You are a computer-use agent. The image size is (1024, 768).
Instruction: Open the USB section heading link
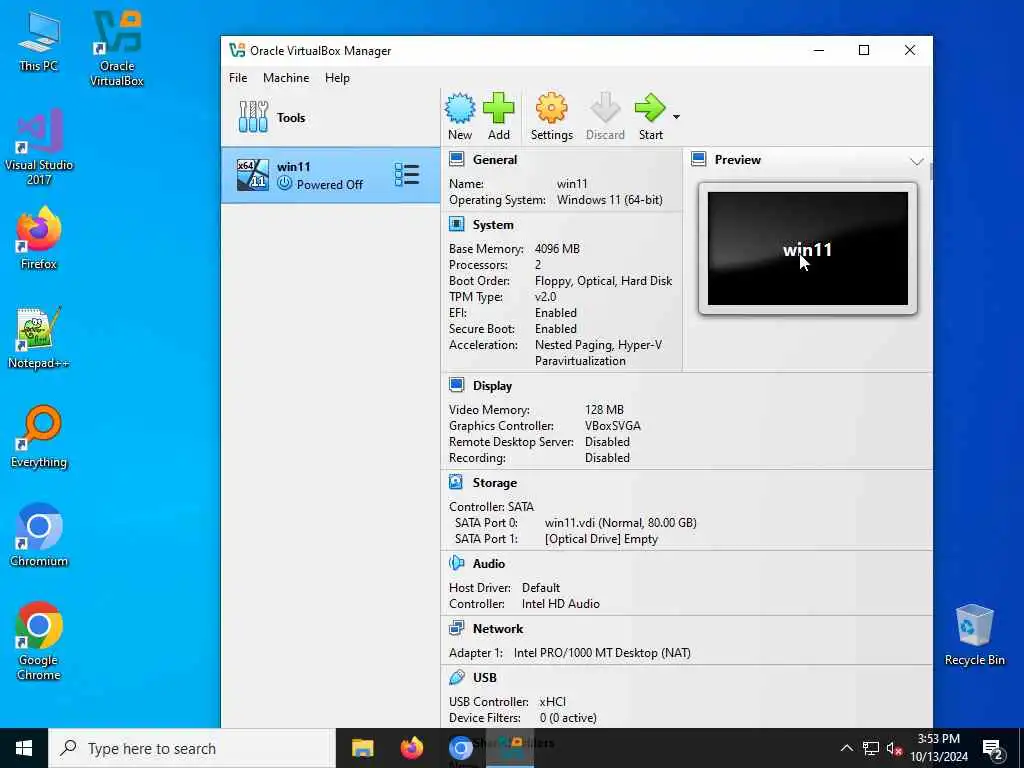485,677
